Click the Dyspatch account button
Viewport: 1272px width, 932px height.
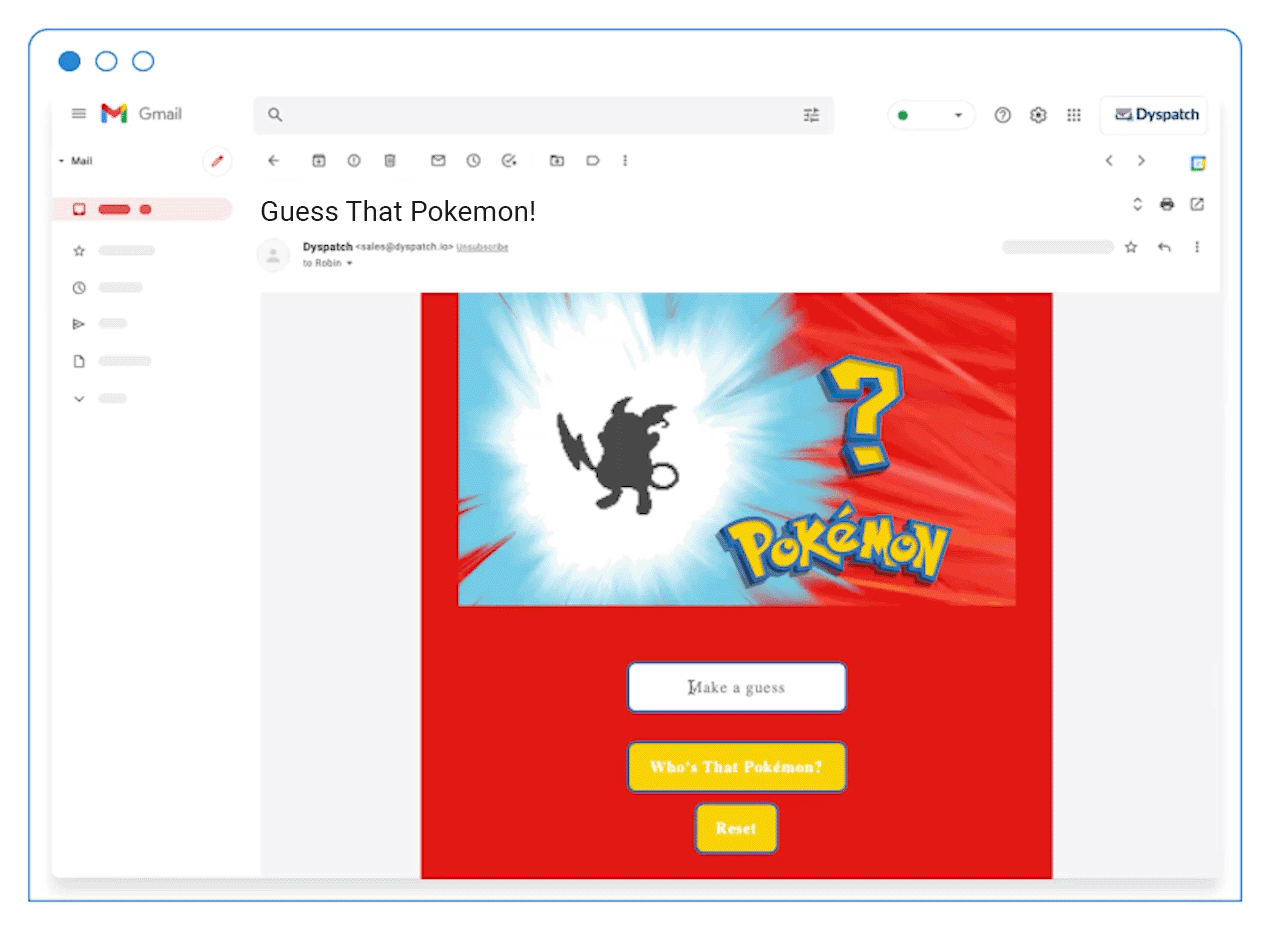click(x=1154, y=115)
